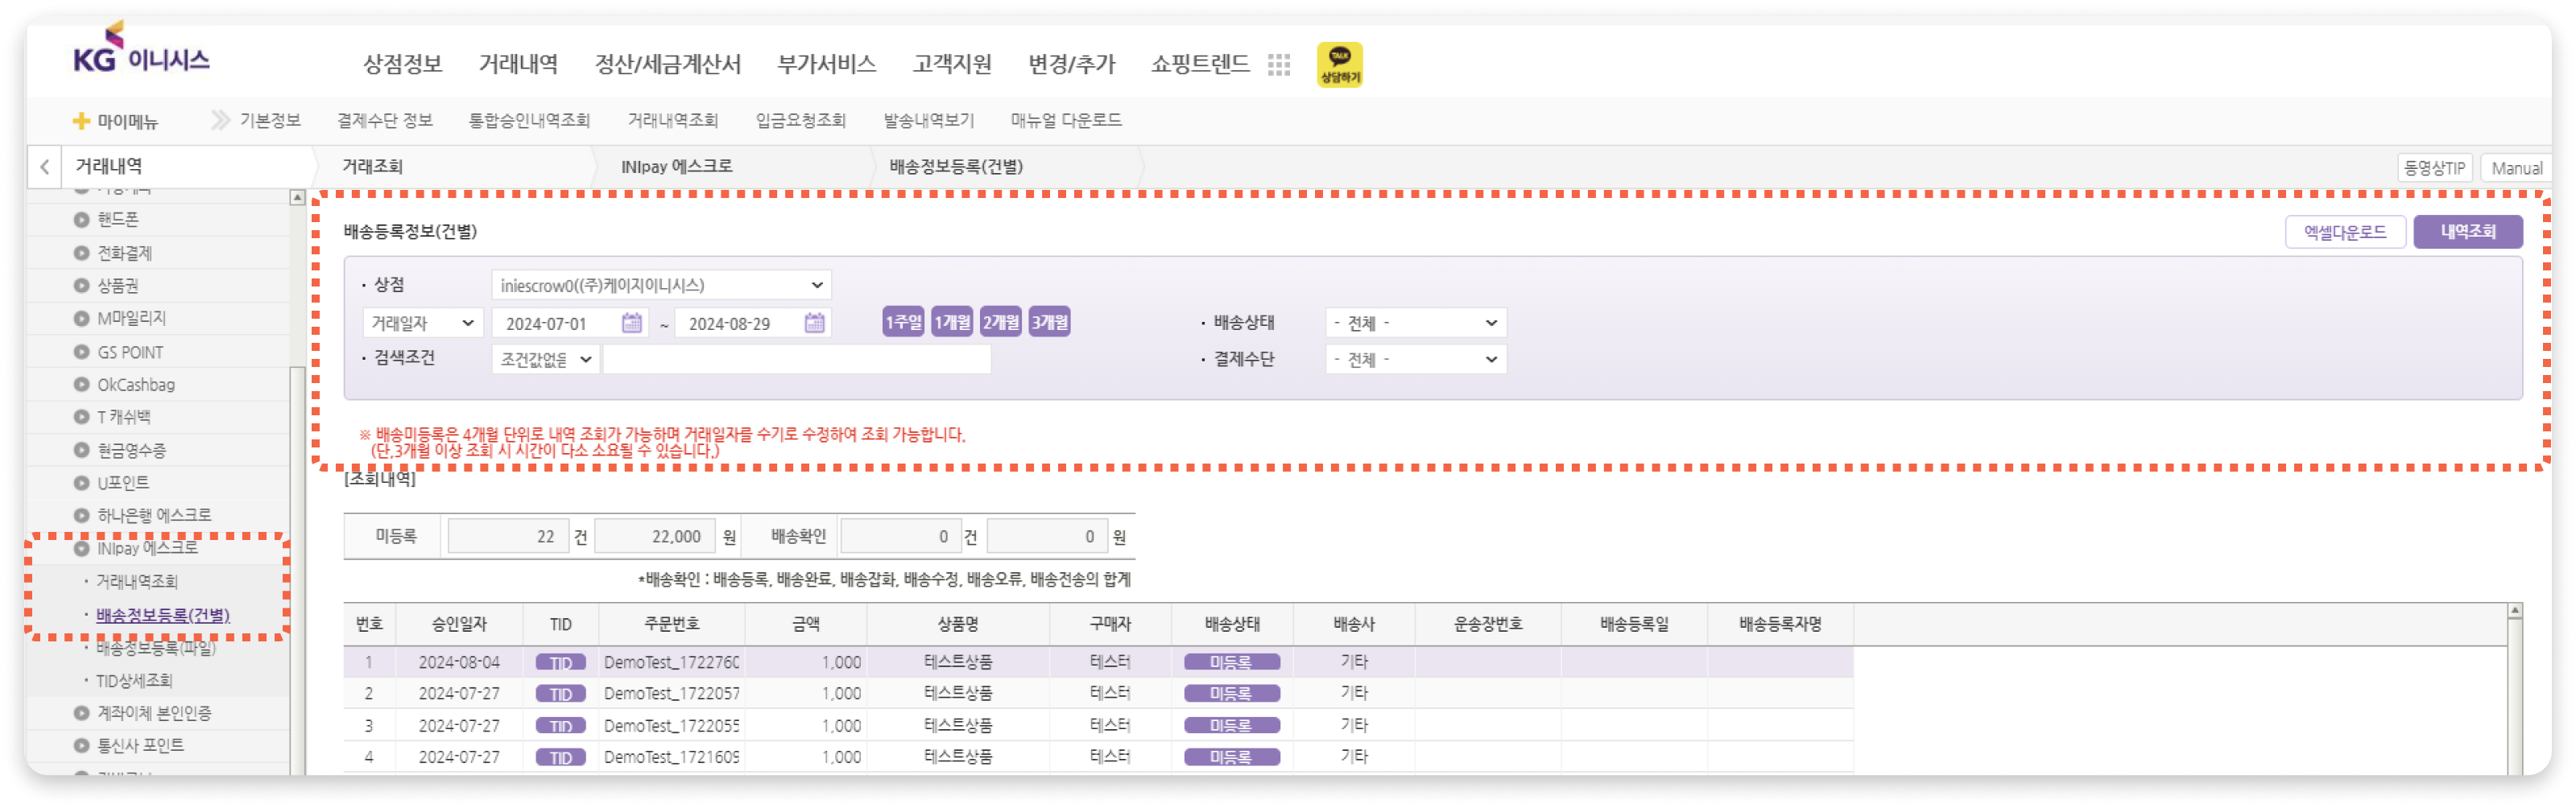Click the 미등록 status badge in row 2
The width and height of the screenshot is (2576, 808).
(x=1231, y=693)
